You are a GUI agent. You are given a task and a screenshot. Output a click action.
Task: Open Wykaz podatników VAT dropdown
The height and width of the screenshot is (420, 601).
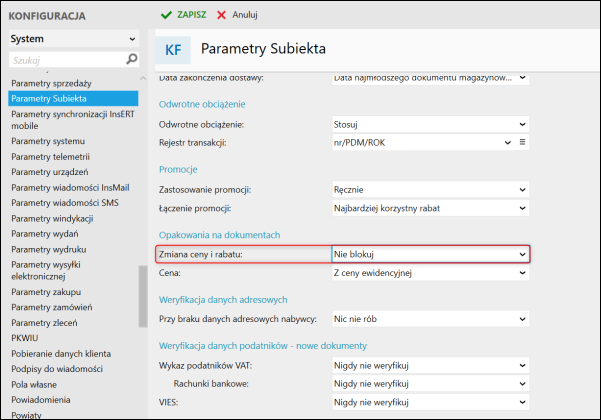coord(430,366)
